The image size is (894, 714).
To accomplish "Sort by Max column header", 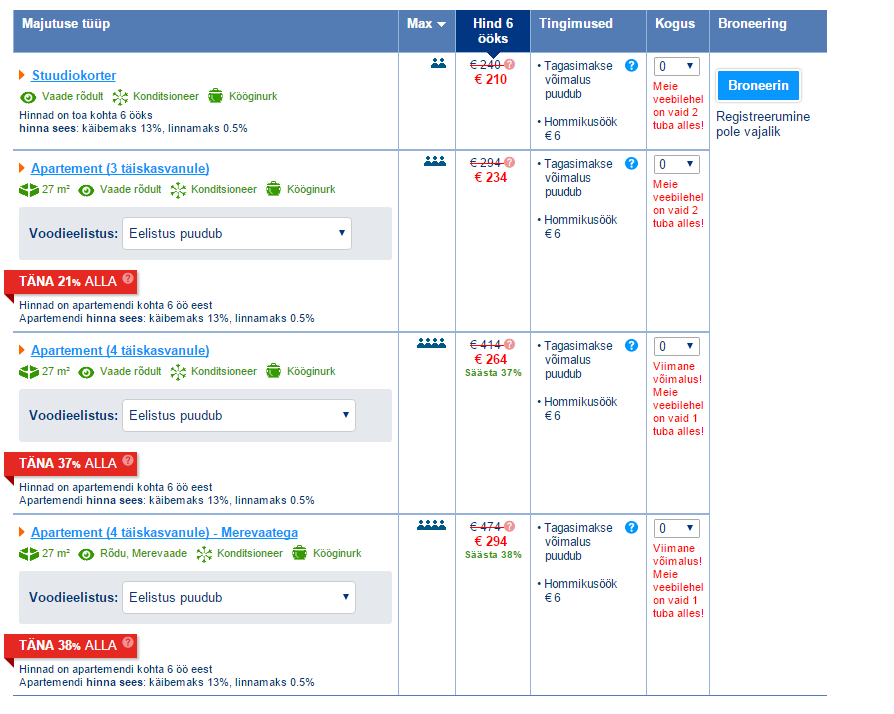I will pyautogui.click(x=426, y=24).
